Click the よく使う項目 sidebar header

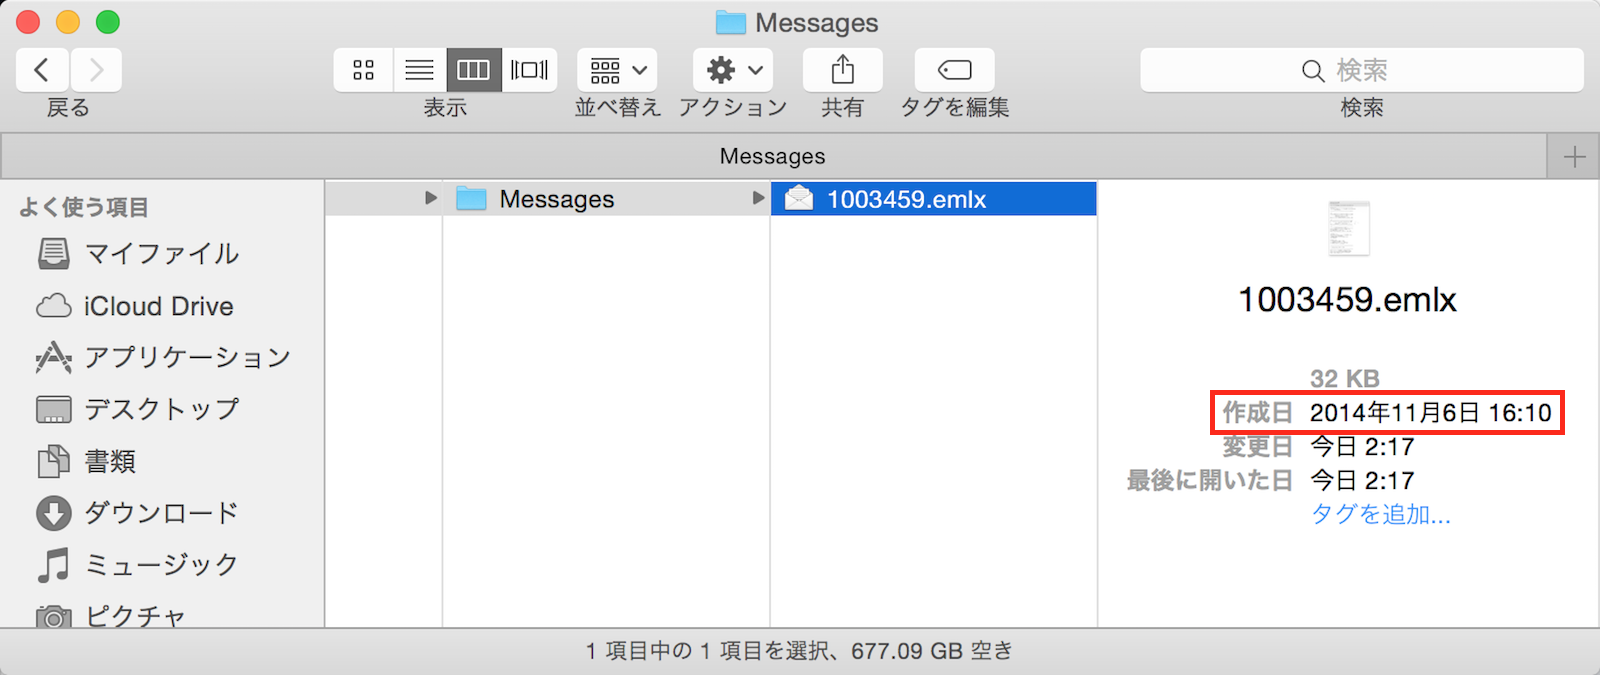84,207
